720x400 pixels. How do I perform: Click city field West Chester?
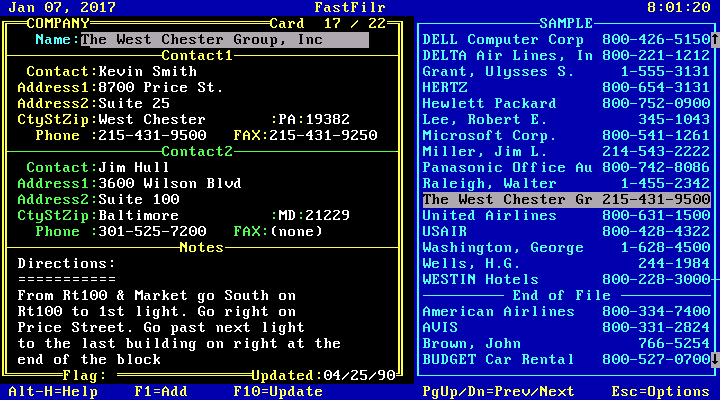pyautogui.click(x=152, y=119)
